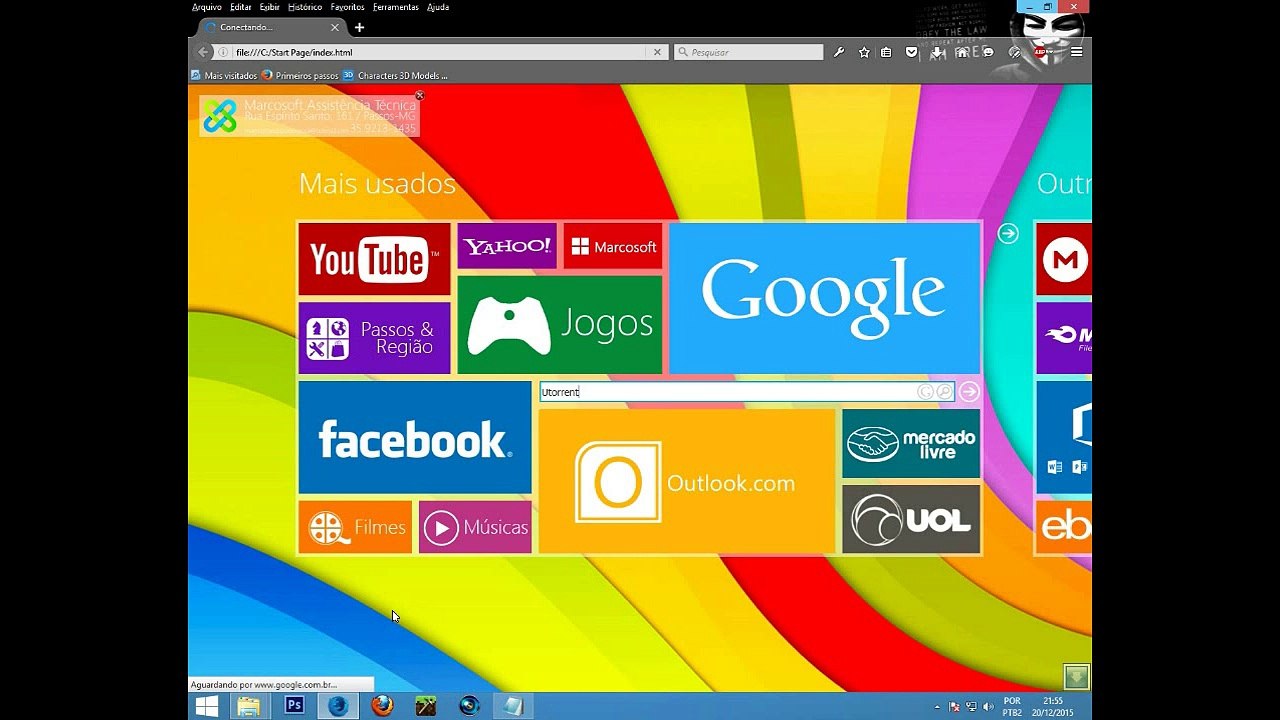Open File Explorer from taskbar

[x=248, y=706]
